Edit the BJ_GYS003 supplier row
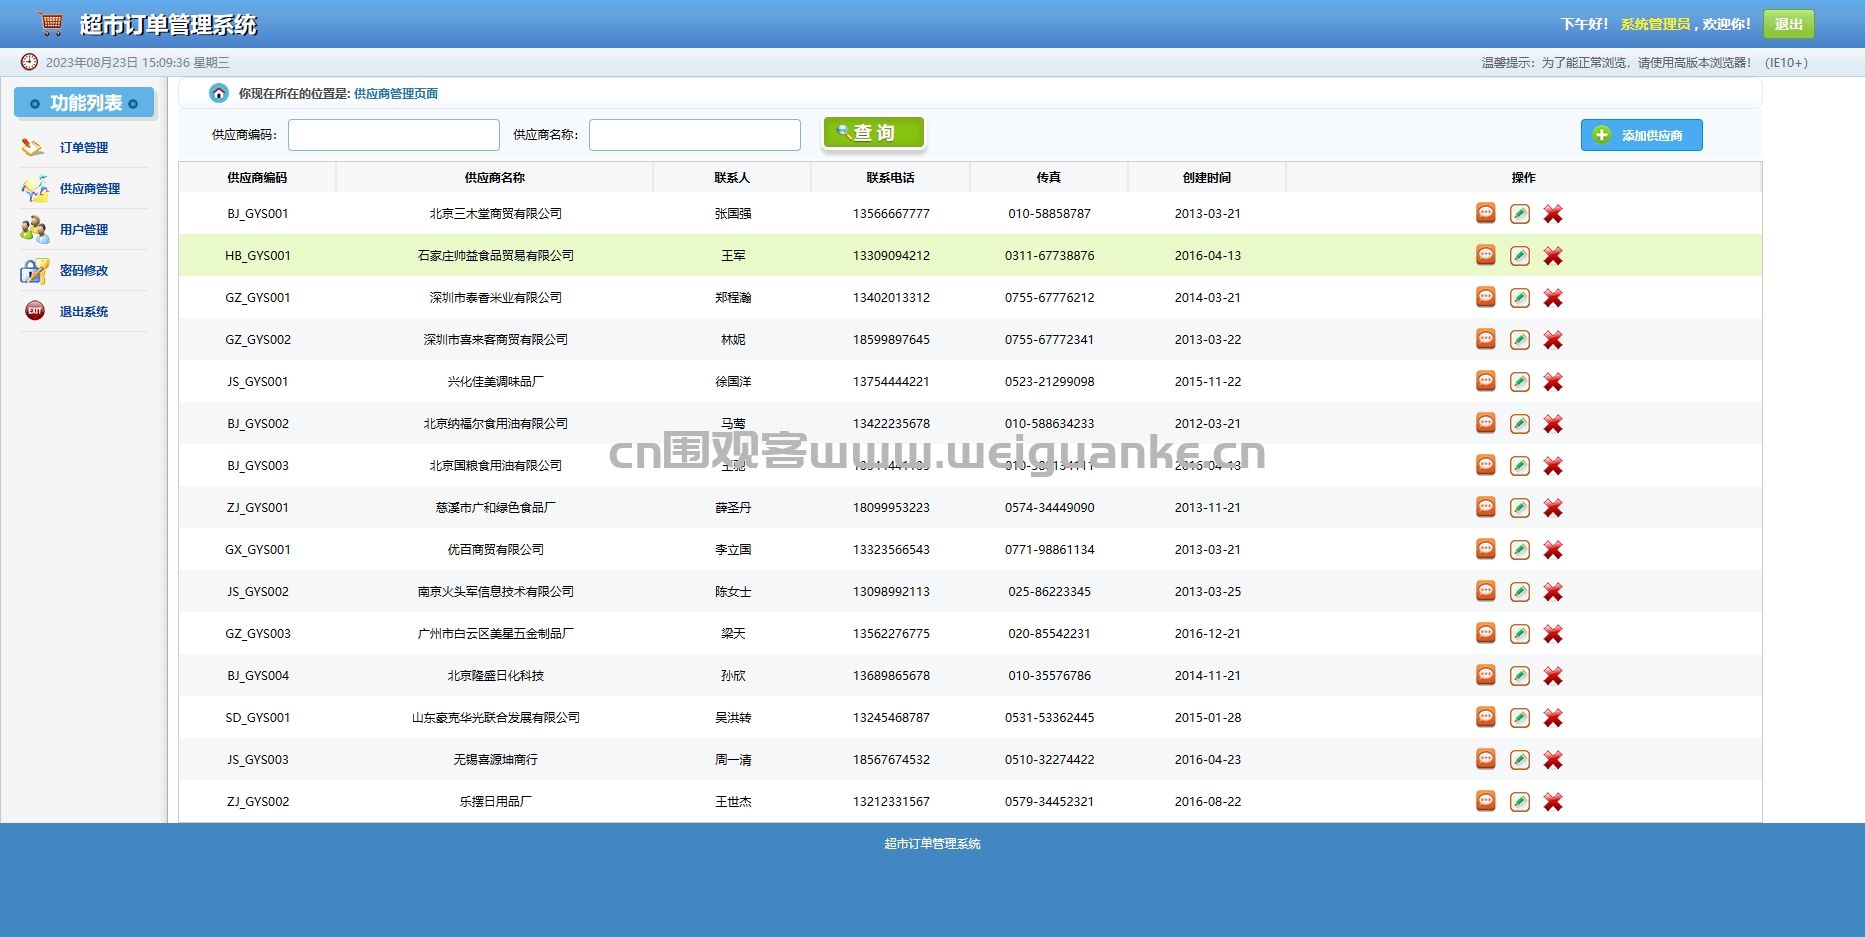This screenshot has height=937, width=1865. pyautogui.click(x=1520, y=466)
